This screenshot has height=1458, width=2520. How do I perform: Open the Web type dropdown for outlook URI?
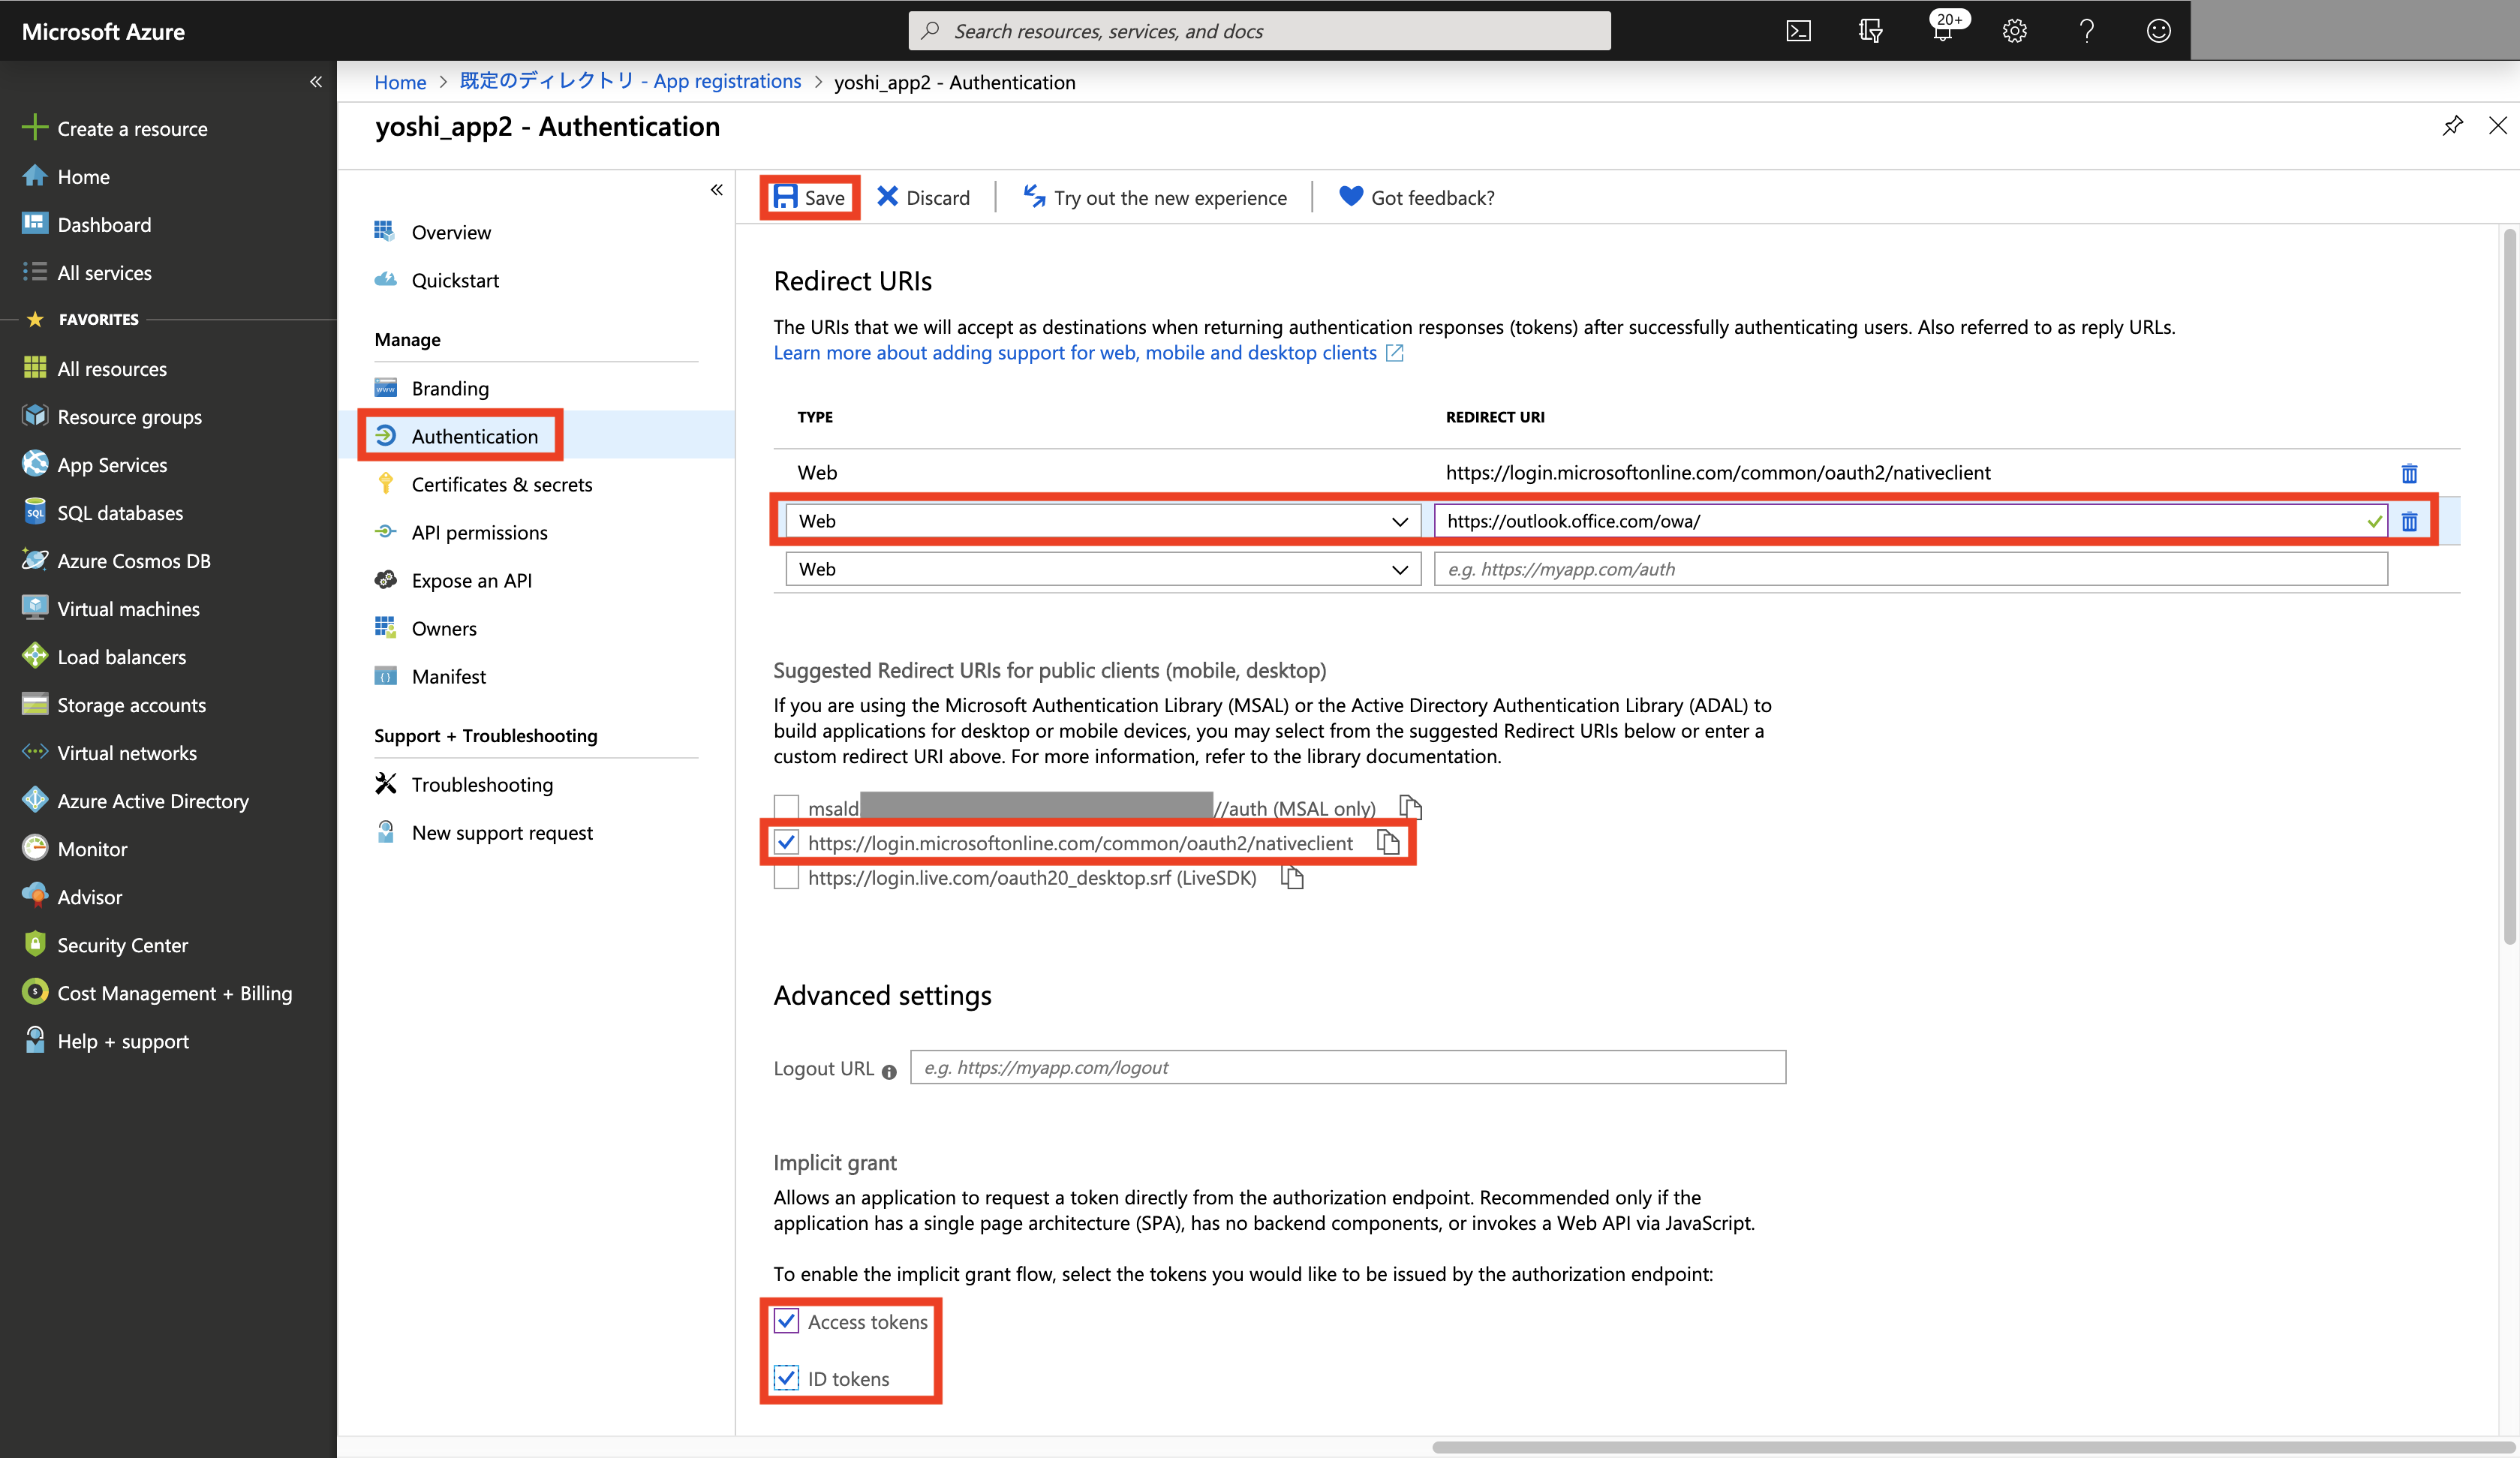[1102, 521]
